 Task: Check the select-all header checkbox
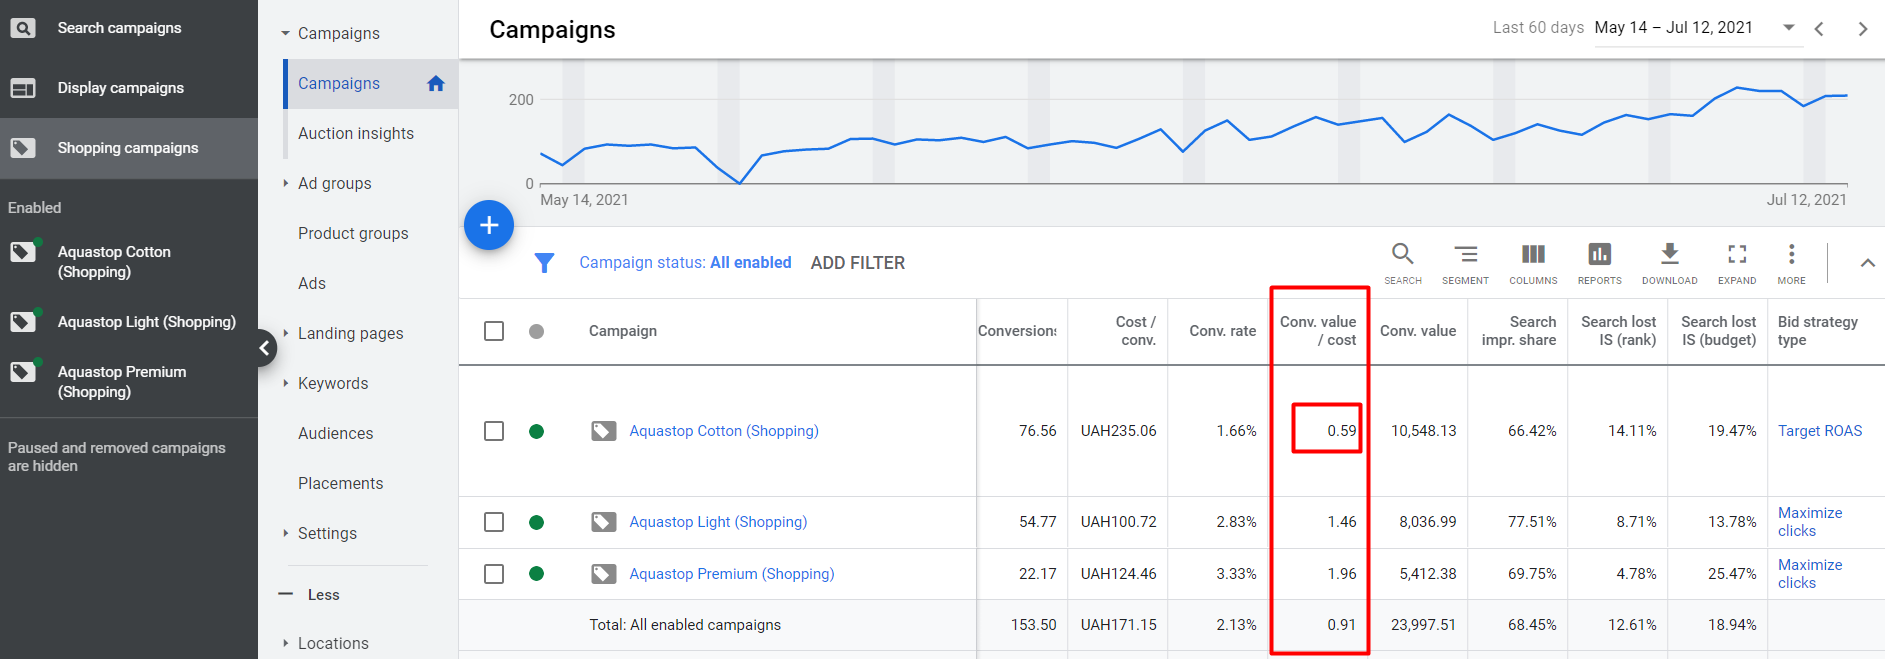click(494, 331)
